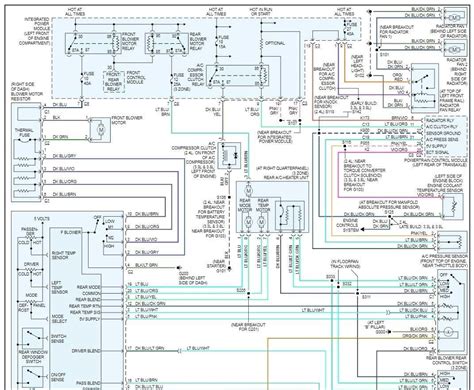474x390 pixels.
Task: Click the 'RIGHT TEMP SENSOR' label
Action: [64, 255]
